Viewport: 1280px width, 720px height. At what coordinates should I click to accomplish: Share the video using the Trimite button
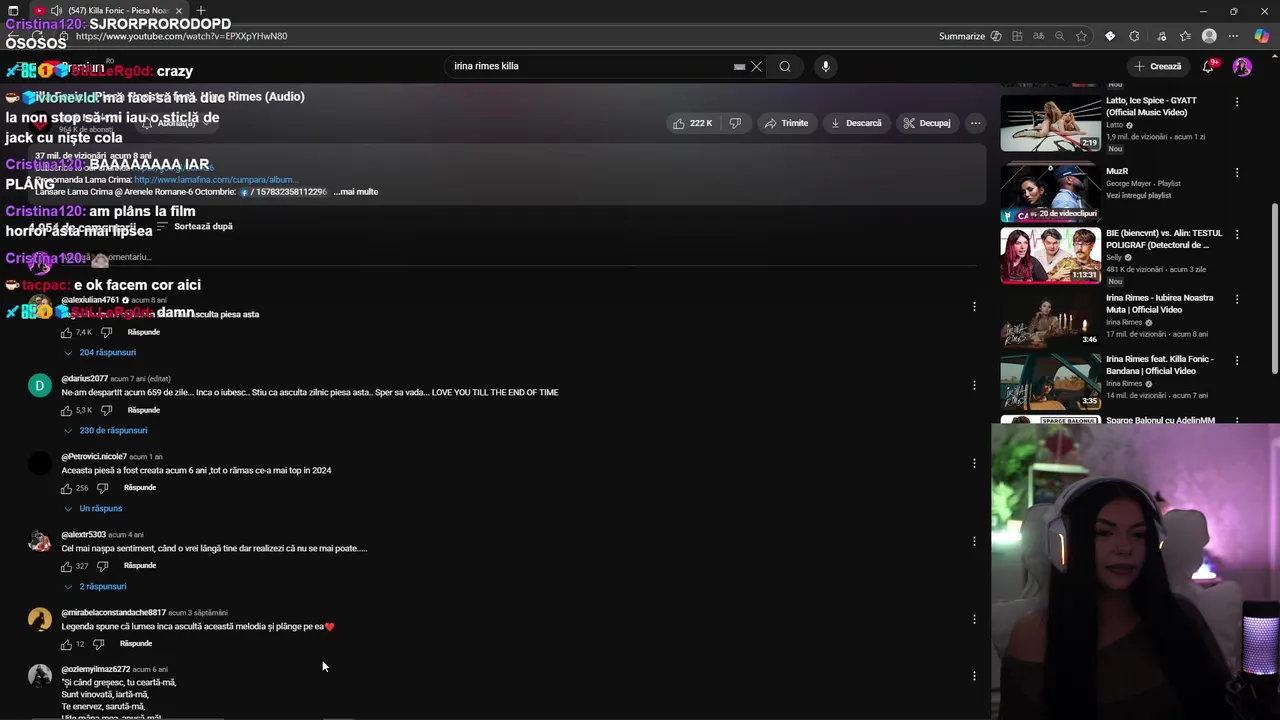[x=786, y=123]
